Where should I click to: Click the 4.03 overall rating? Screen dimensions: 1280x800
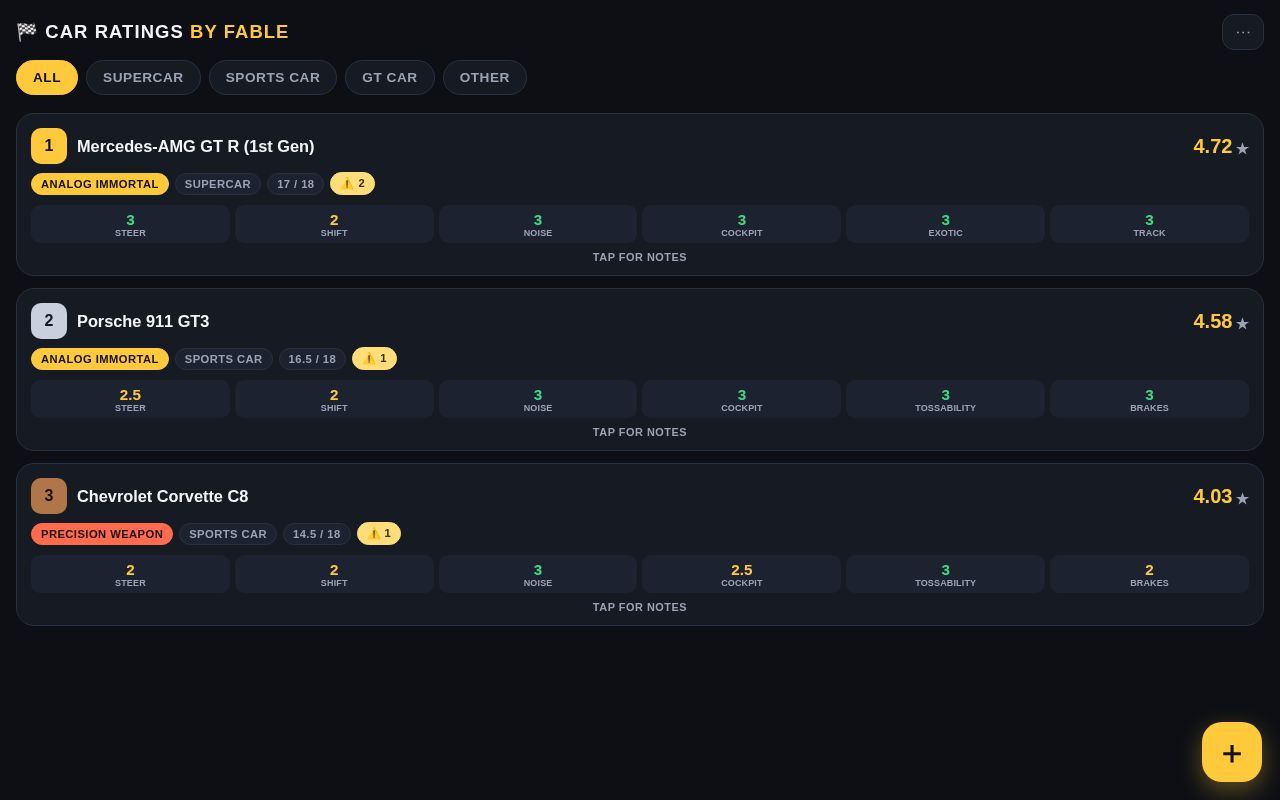1212,496
